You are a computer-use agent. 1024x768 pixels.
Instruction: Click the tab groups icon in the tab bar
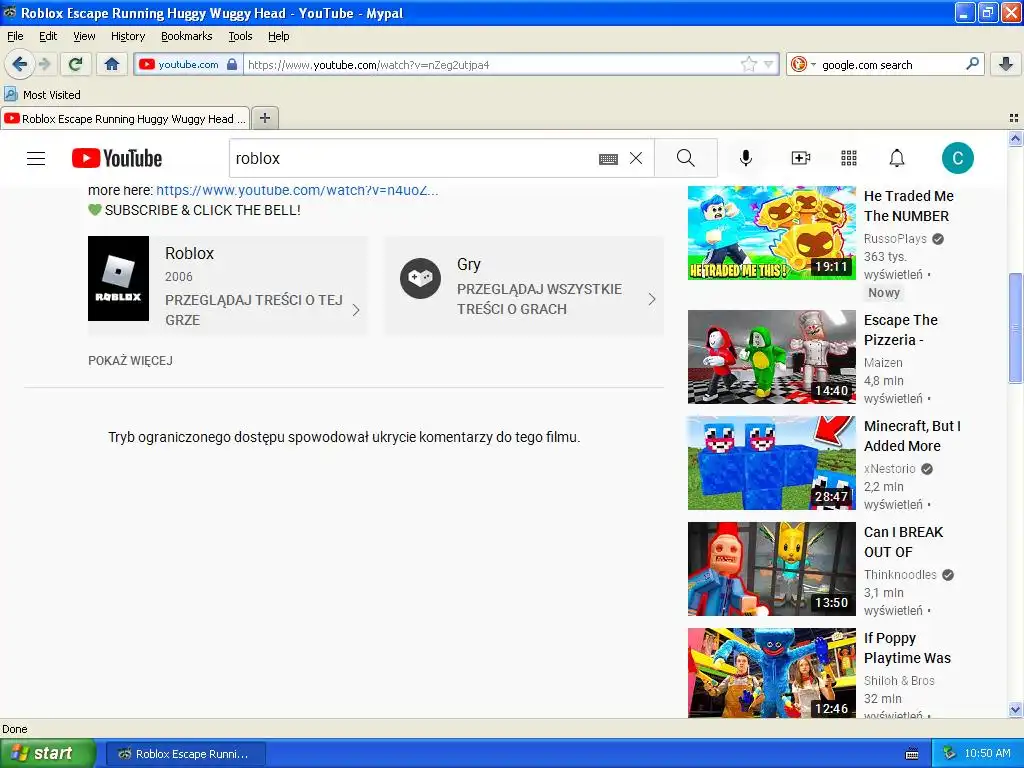[x=1014, y=118]
